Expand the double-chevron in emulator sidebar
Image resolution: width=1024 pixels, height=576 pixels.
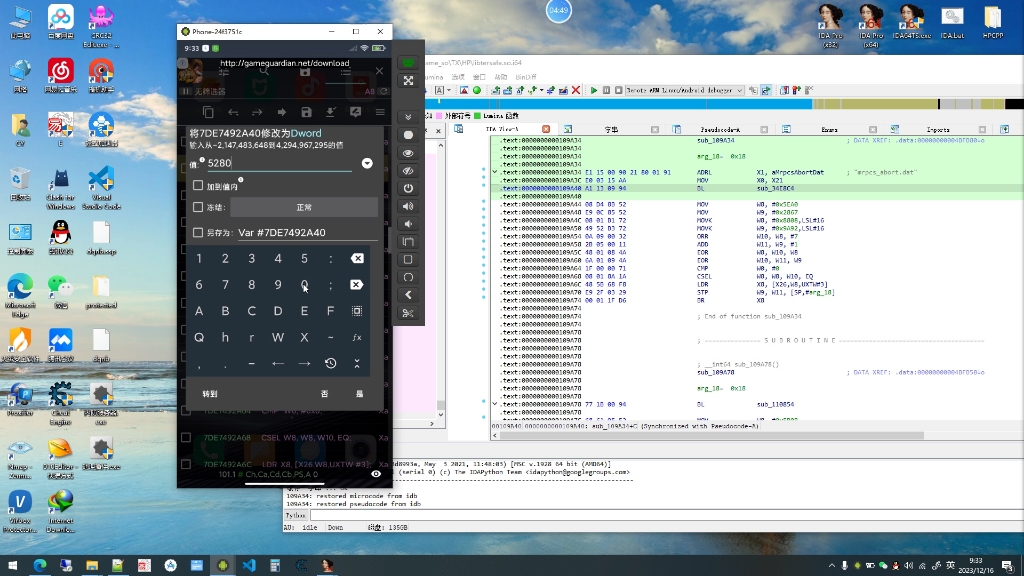[x=408, y=116]
